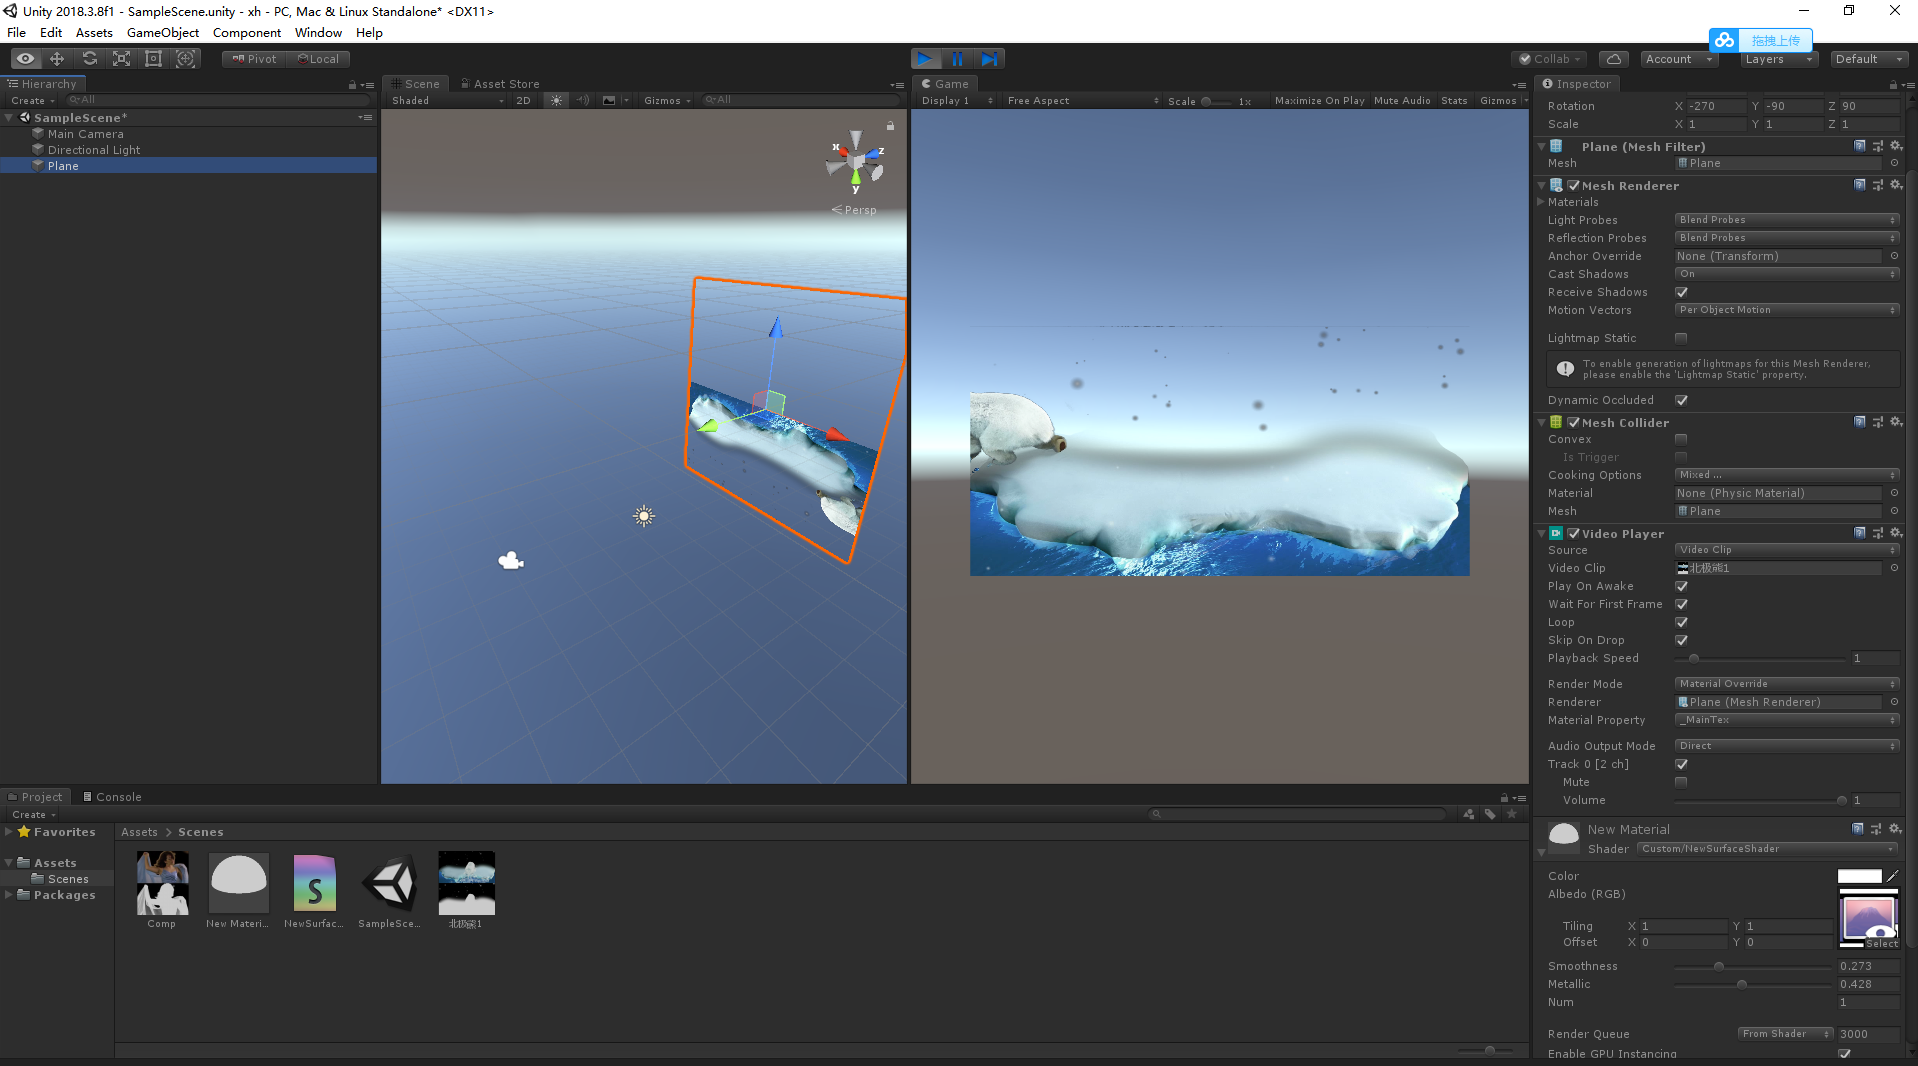Select the 北极熊1 video asset thumbnail
1918x1066 pixels.
pos(466,883)
